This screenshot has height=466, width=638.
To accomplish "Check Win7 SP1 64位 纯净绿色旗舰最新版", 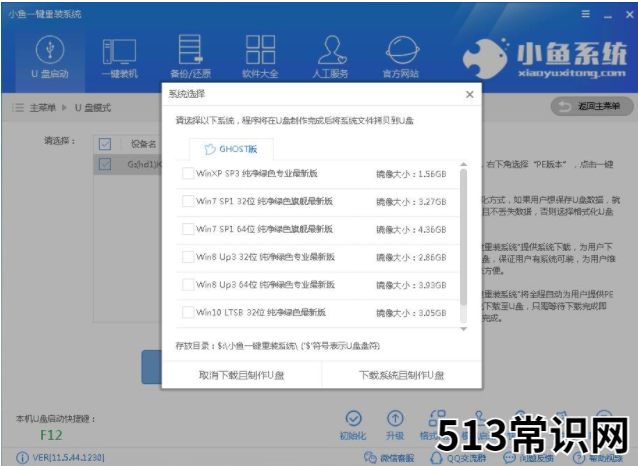I will 188,229.
